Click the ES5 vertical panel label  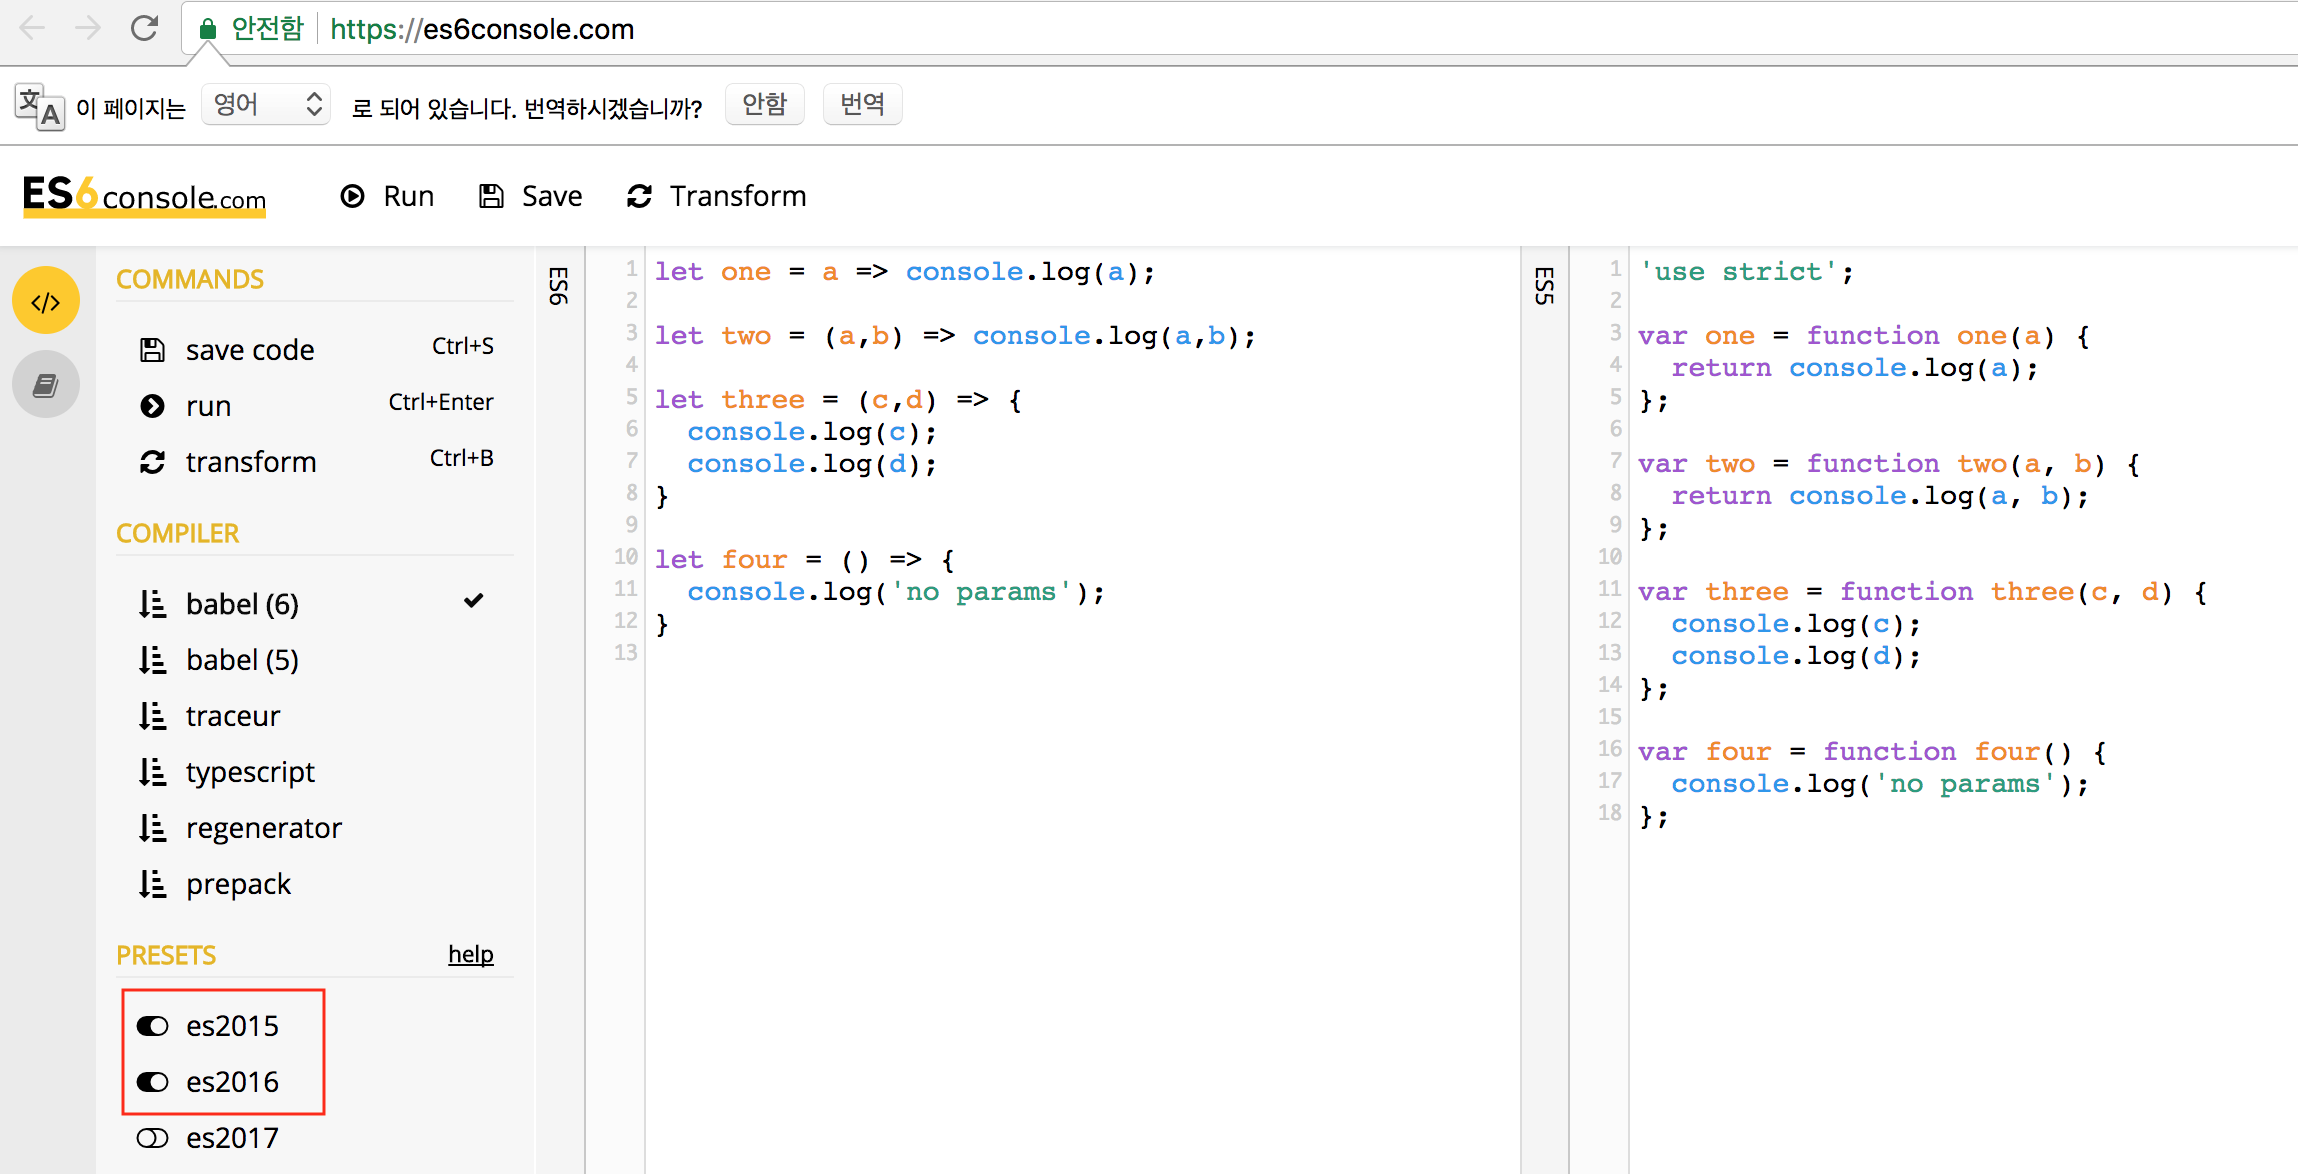[x=1544, y=286]
